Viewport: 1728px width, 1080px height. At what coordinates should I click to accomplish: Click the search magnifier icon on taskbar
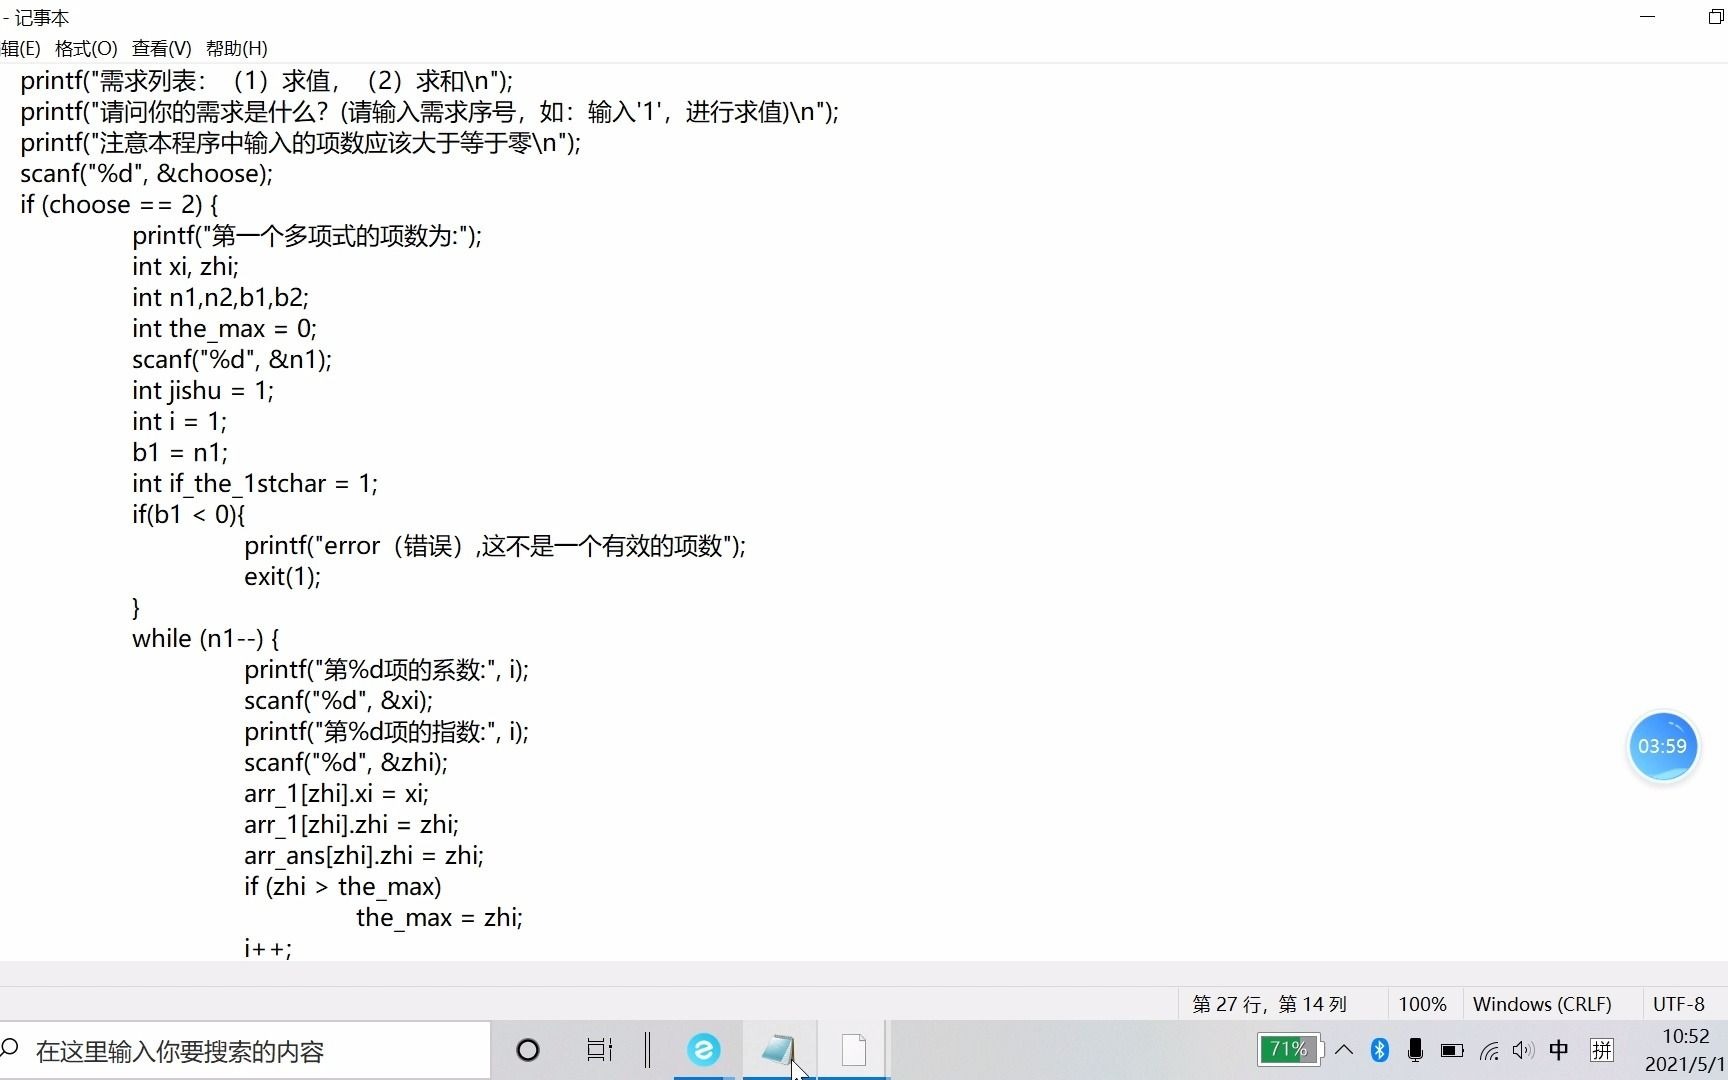[11, 1049]
